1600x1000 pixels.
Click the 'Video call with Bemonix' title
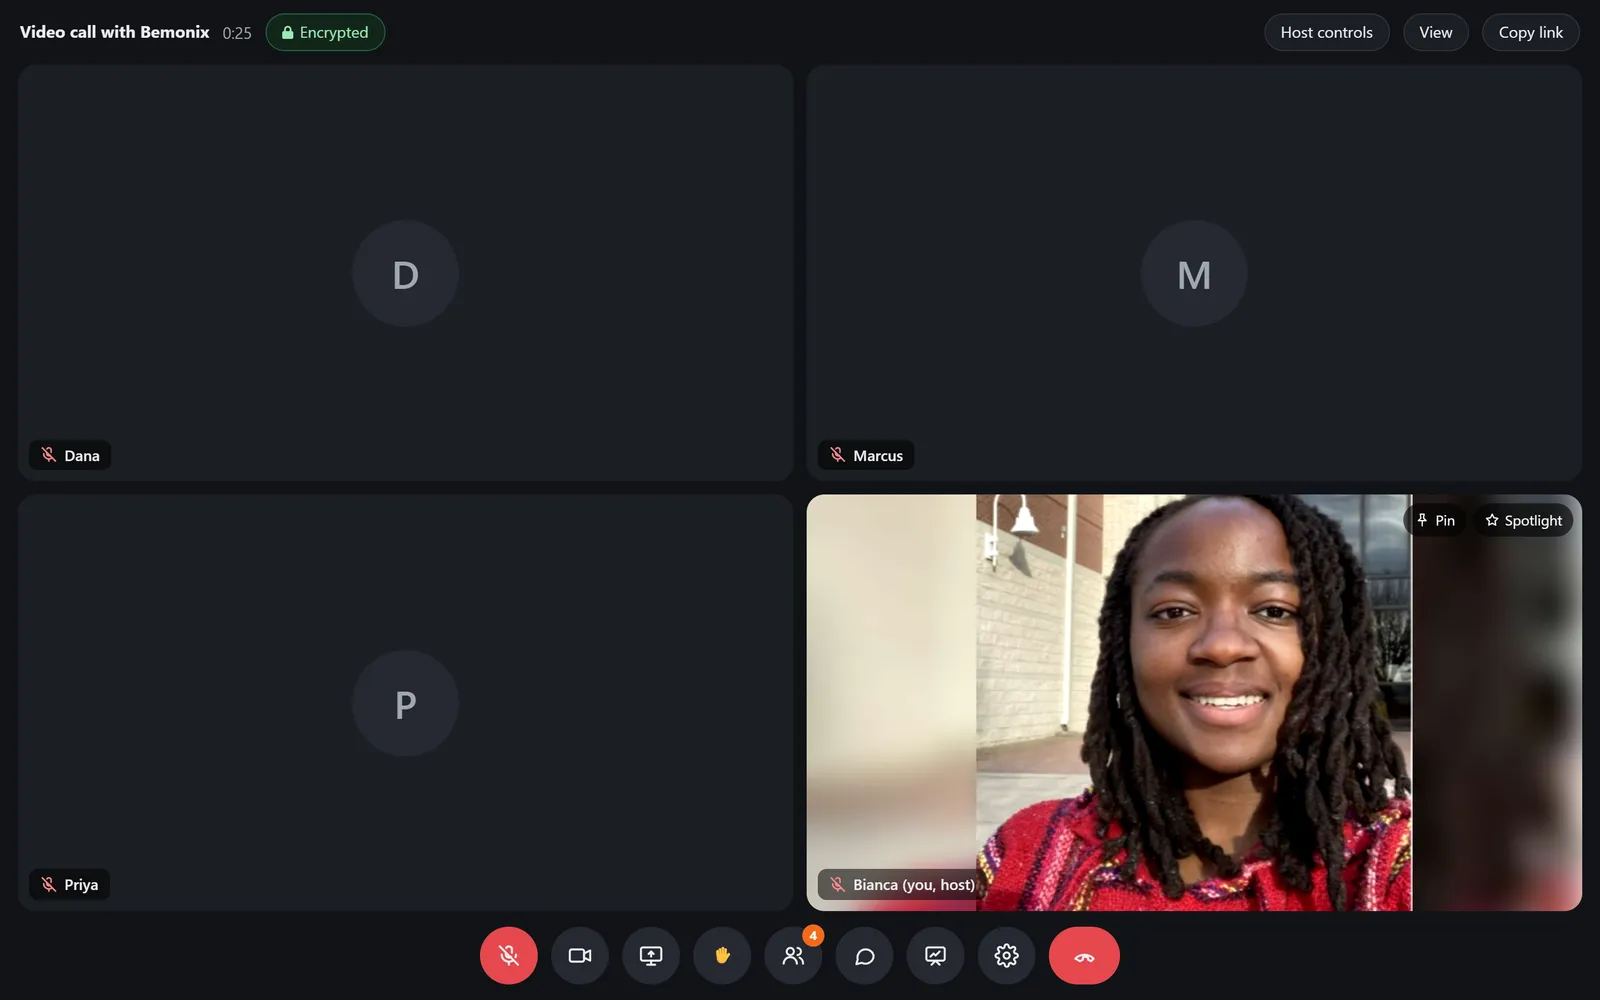(114, 32)
